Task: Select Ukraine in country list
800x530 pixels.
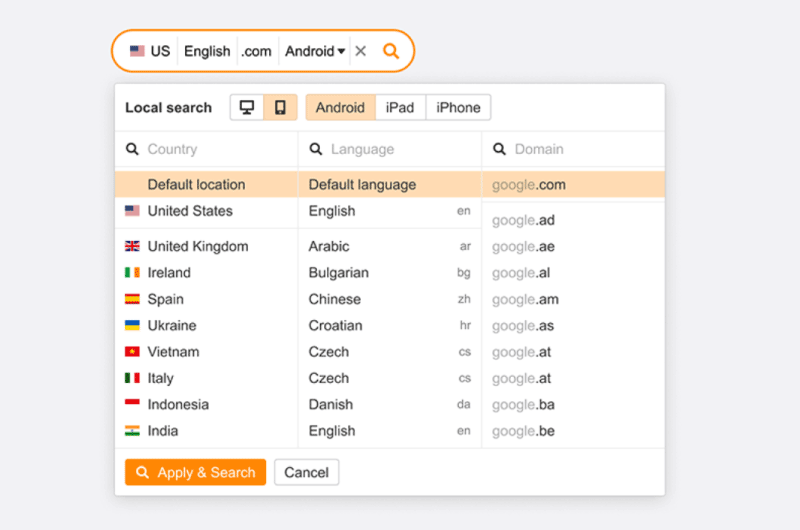Action: [x=206, y=325]
